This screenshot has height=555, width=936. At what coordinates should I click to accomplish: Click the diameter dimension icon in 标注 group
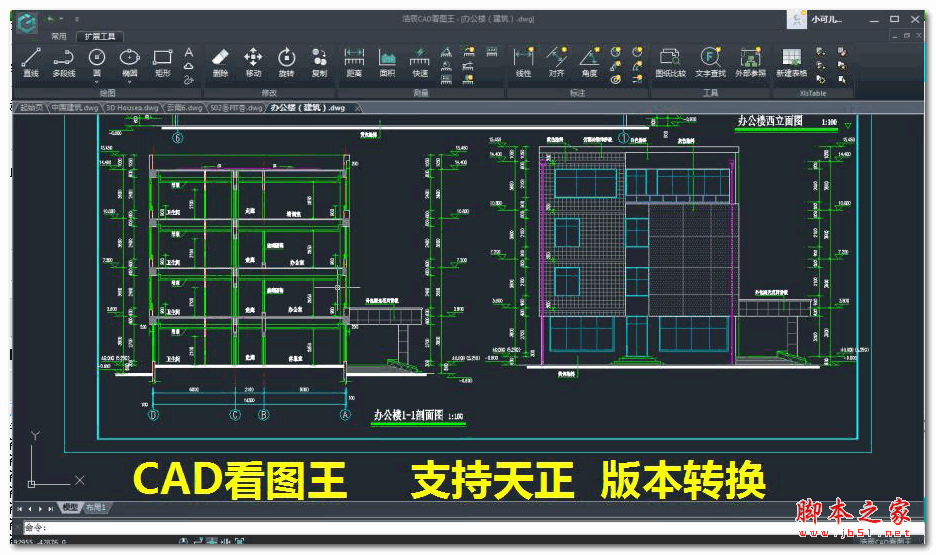(638, 53)
